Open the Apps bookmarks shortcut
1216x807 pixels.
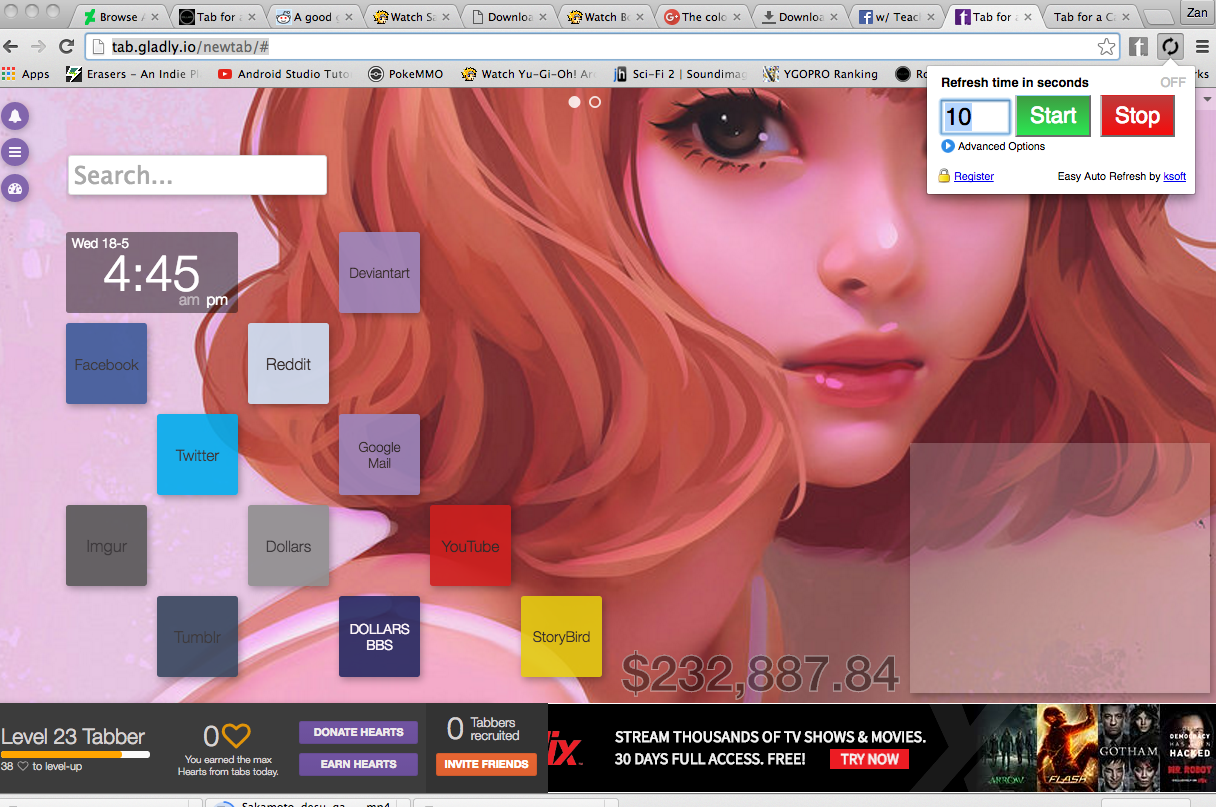(x=26, y=74)
